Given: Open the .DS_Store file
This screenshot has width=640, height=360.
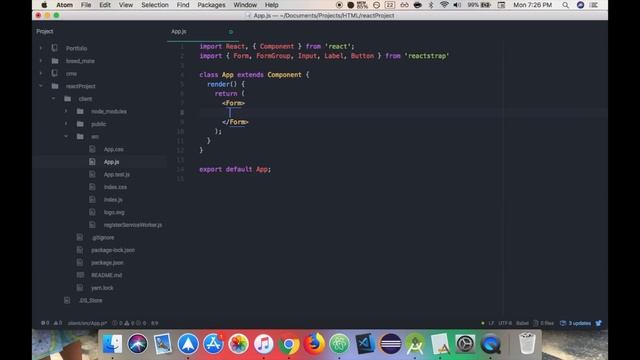Looking at the screenshot, I should pyautogui.click(x=90, y=301).
